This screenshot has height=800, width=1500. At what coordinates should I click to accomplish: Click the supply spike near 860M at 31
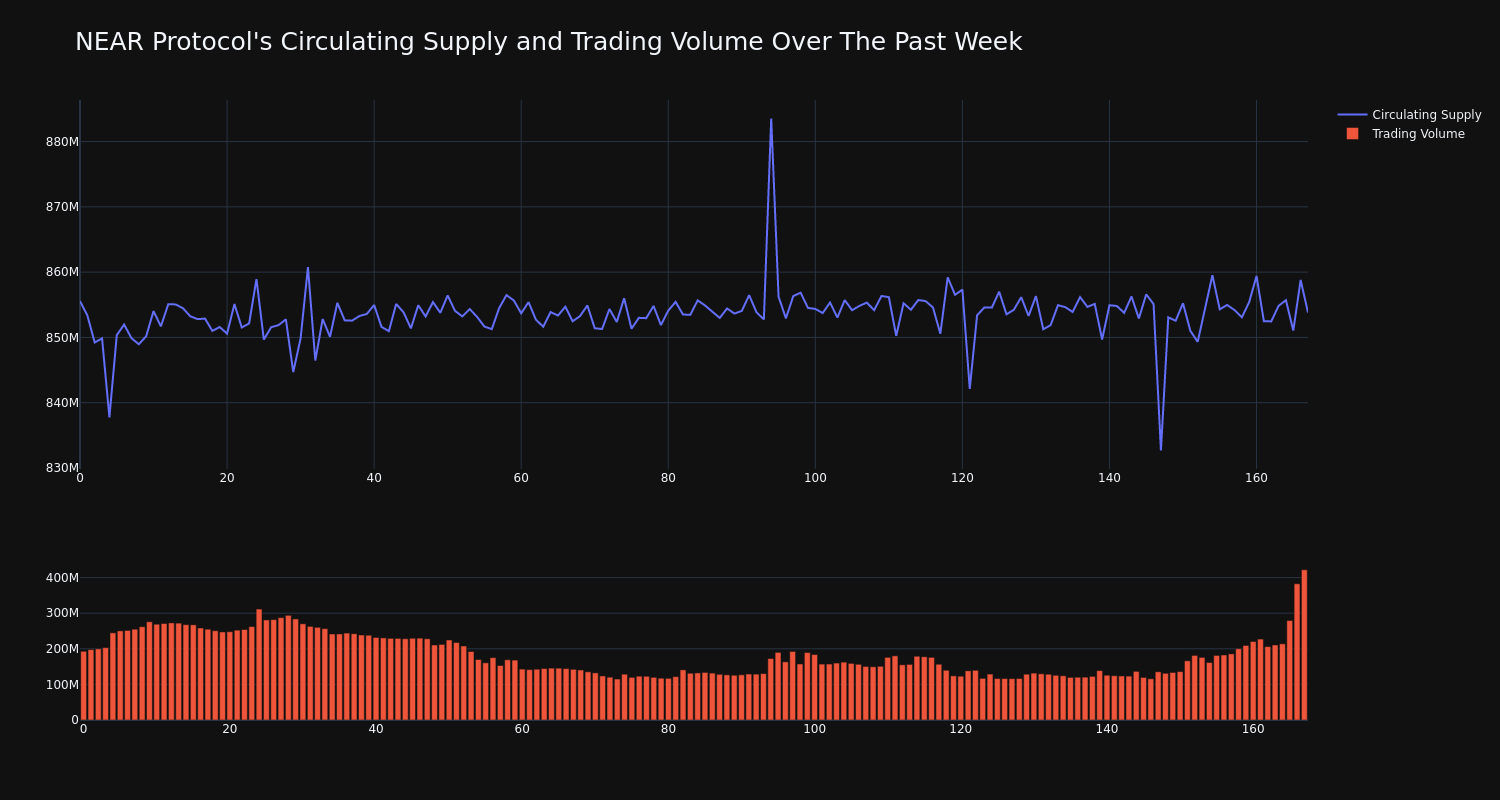point(308,268)
